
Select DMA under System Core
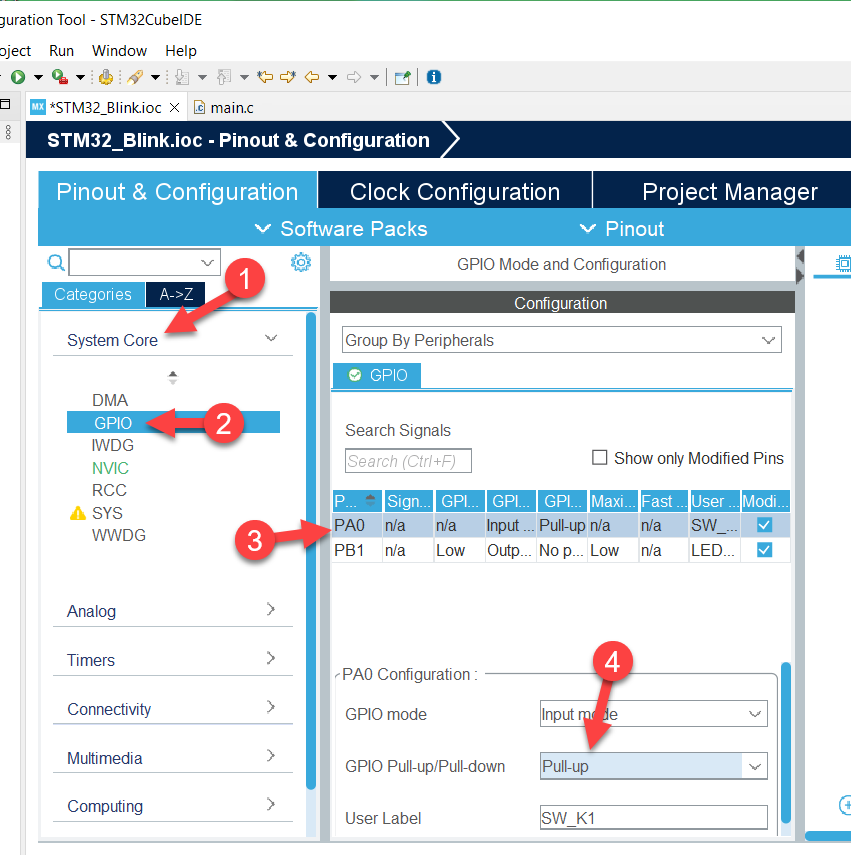point(110,400)
